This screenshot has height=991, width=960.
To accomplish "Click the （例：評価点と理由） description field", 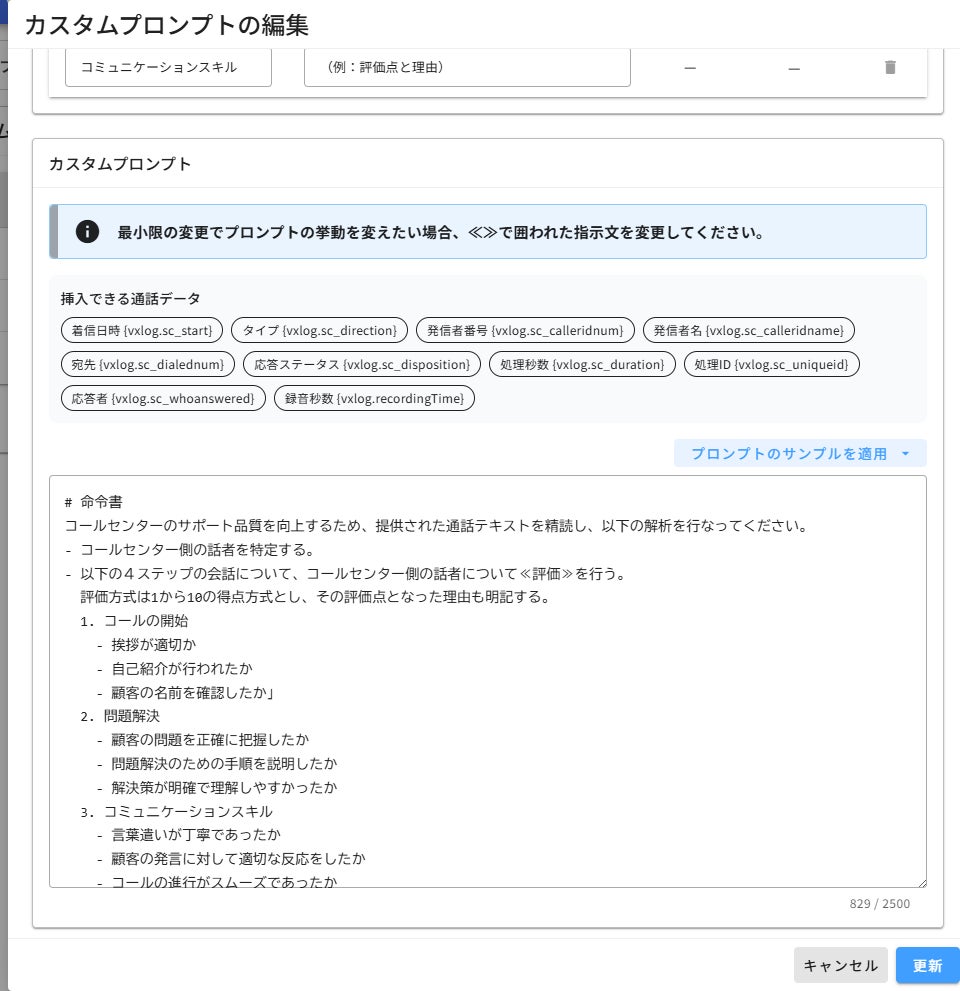I will pos(467,67).
